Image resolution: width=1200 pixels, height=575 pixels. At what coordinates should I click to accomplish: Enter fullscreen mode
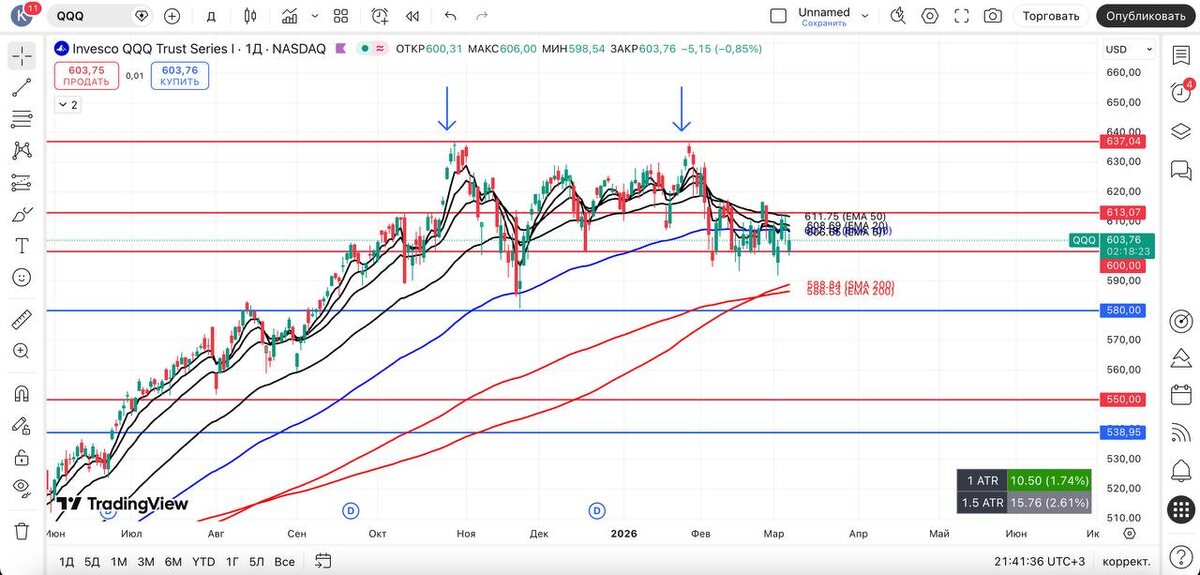pyautogui.click(x=961, y=16)
